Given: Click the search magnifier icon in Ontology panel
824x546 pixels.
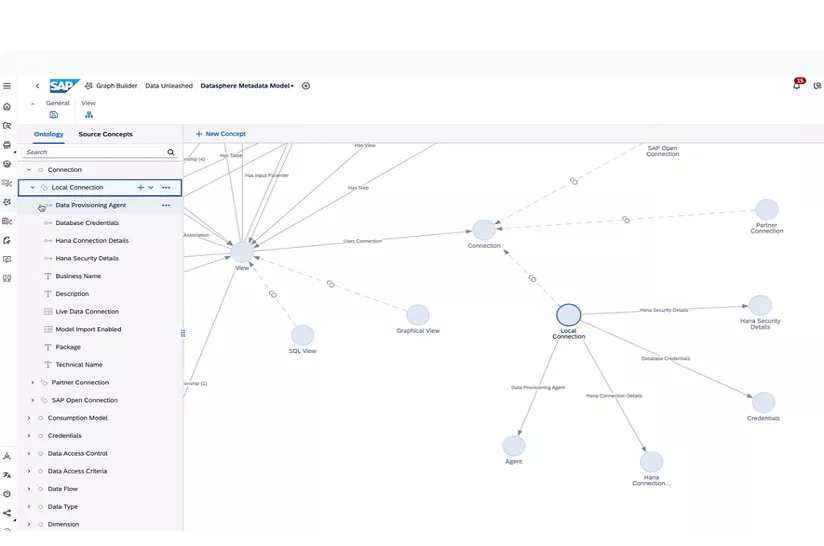Looking at the screenshot, I should coord(171,152).
